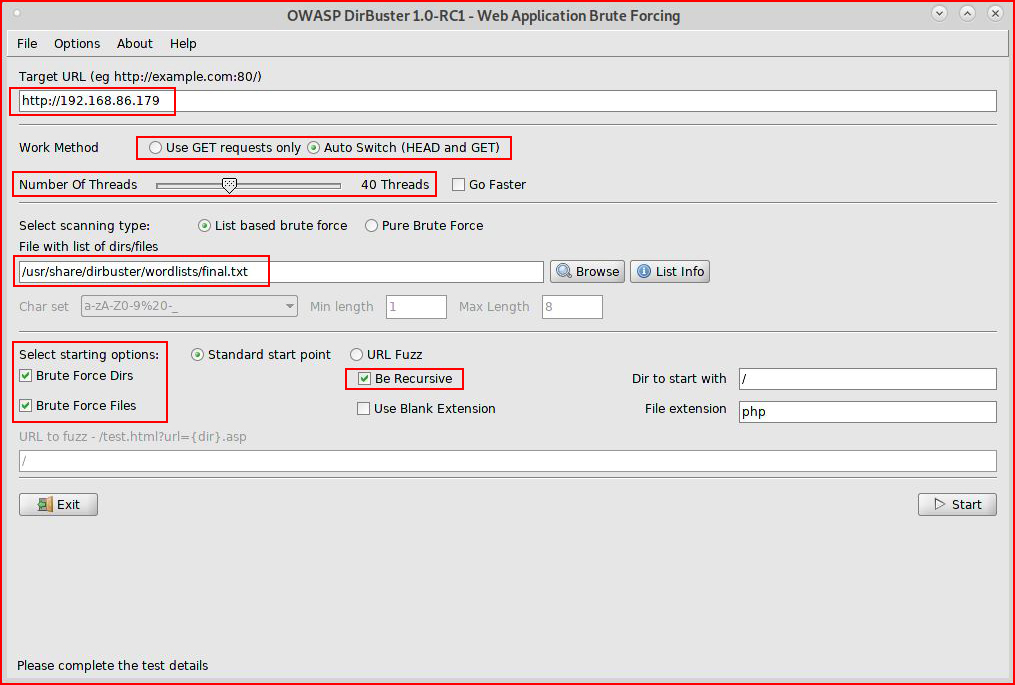The image size is (1015, 685).
Task: Open the Char set dropdown
Action: point(189,306)
